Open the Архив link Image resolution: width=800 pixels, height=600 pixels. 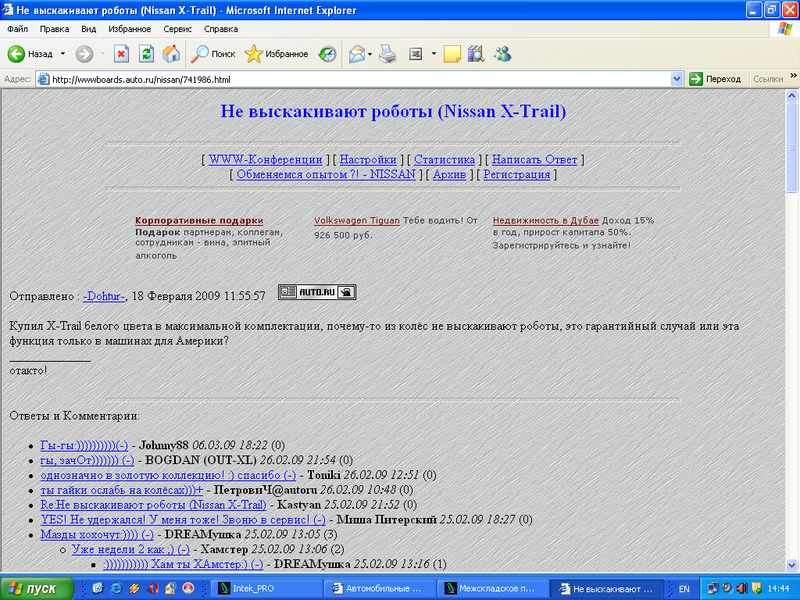point(449,174)
